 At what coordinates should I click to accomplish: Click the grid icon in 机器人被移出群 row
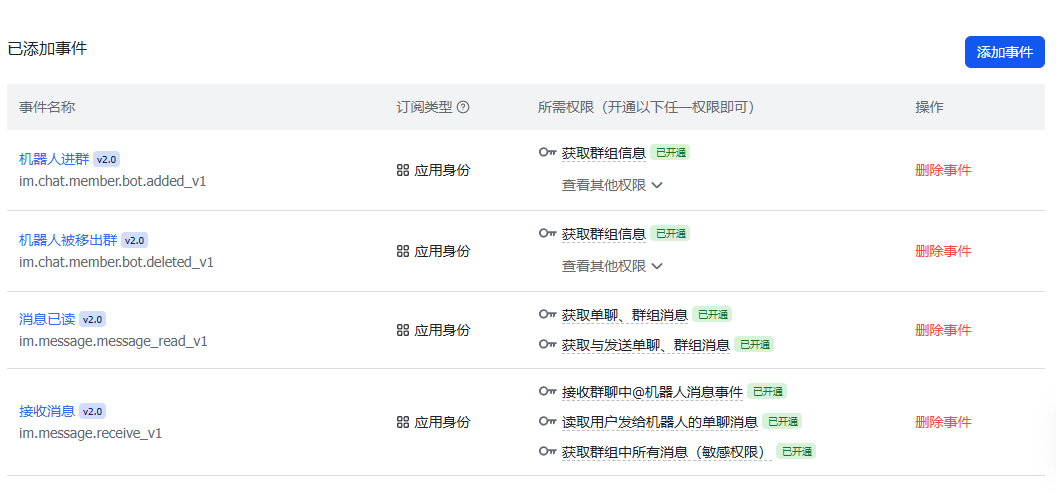pos(403,251)
